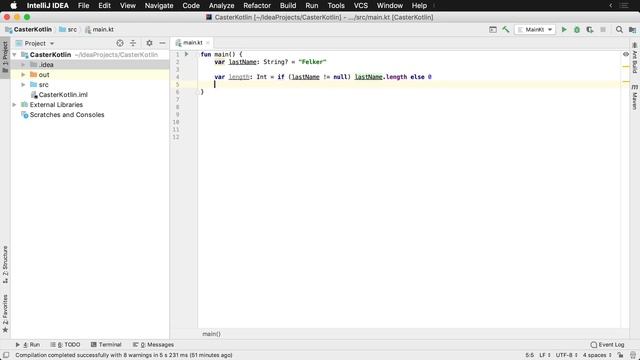Select Scratches and Consoles node
This screenshot has height=360, width=640.
pos(63,115)
